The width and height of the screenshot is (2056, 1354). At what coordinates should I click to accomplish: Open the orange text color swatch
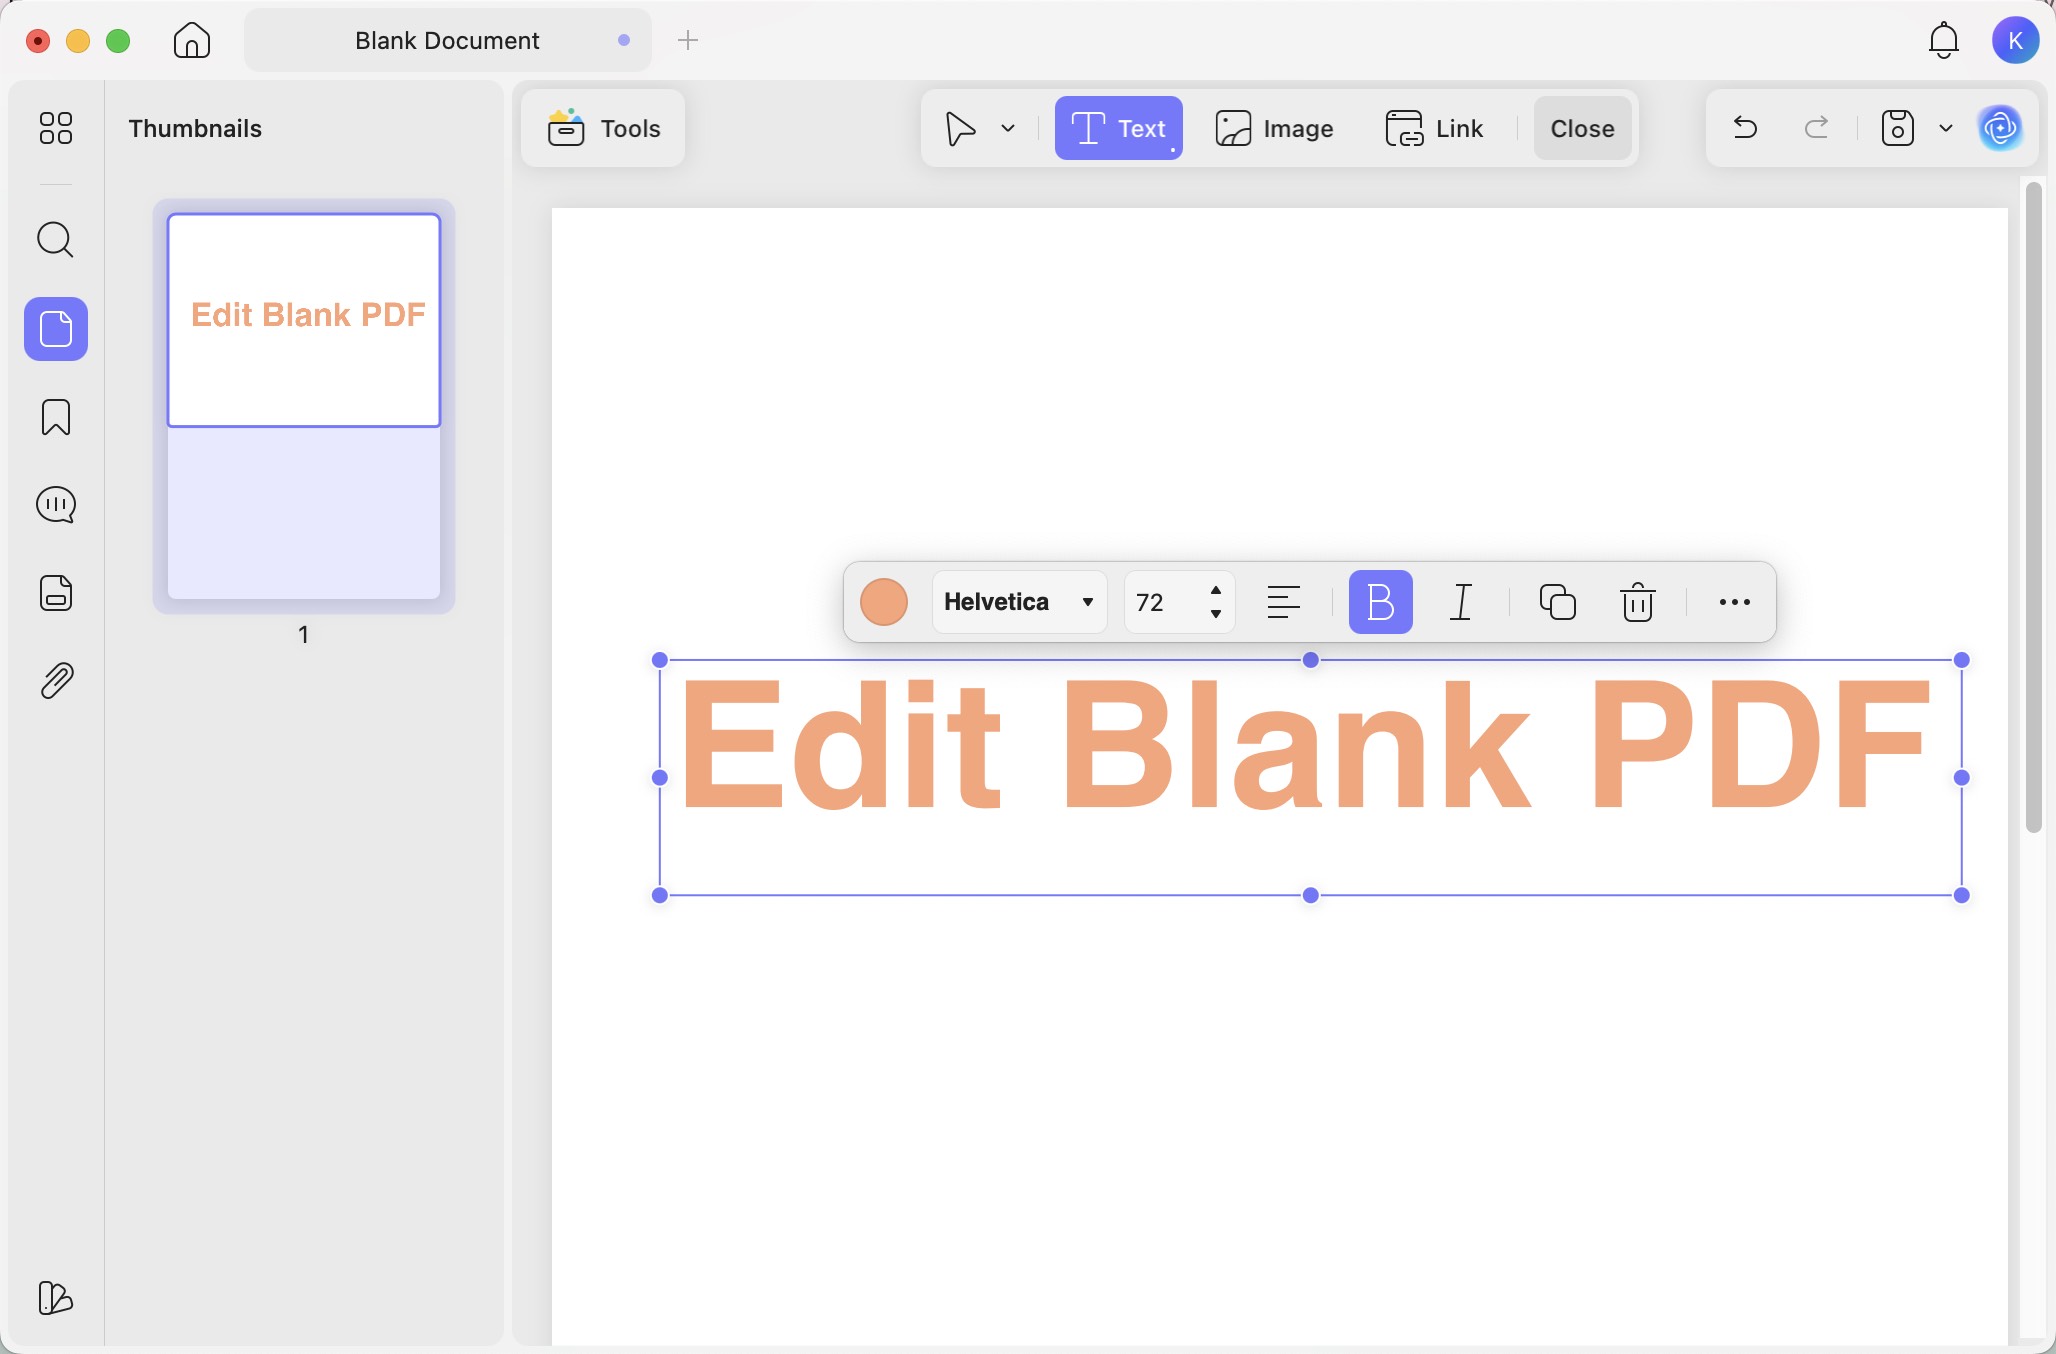click(x=884, y=602)
